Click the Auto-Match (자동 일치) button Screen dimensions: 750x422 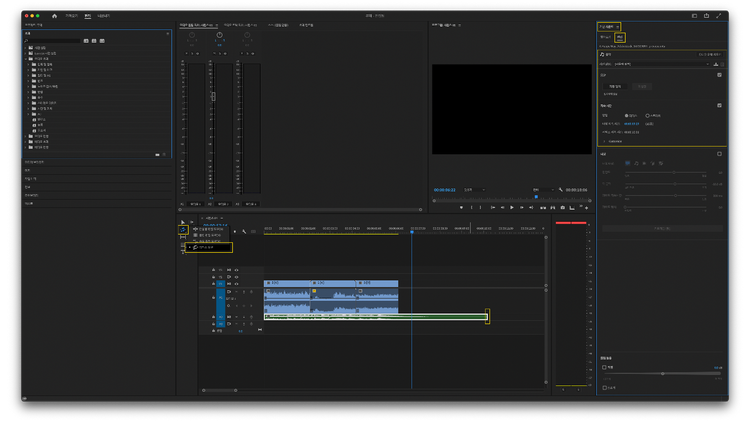coord(615,86)
